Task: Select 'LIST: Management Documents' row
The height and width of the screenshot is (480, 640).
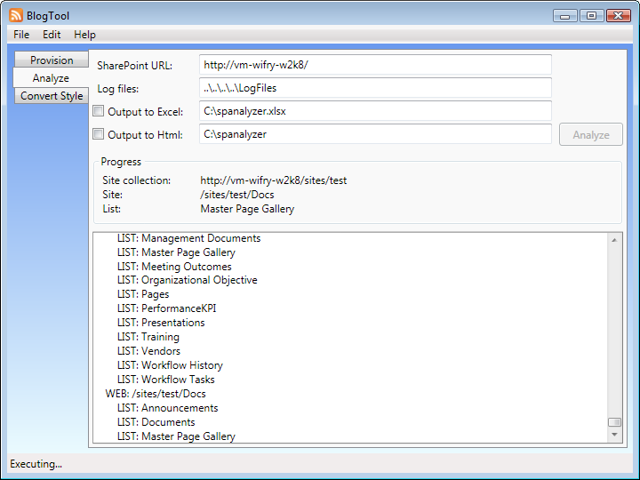Action: [x=189, y=238]
